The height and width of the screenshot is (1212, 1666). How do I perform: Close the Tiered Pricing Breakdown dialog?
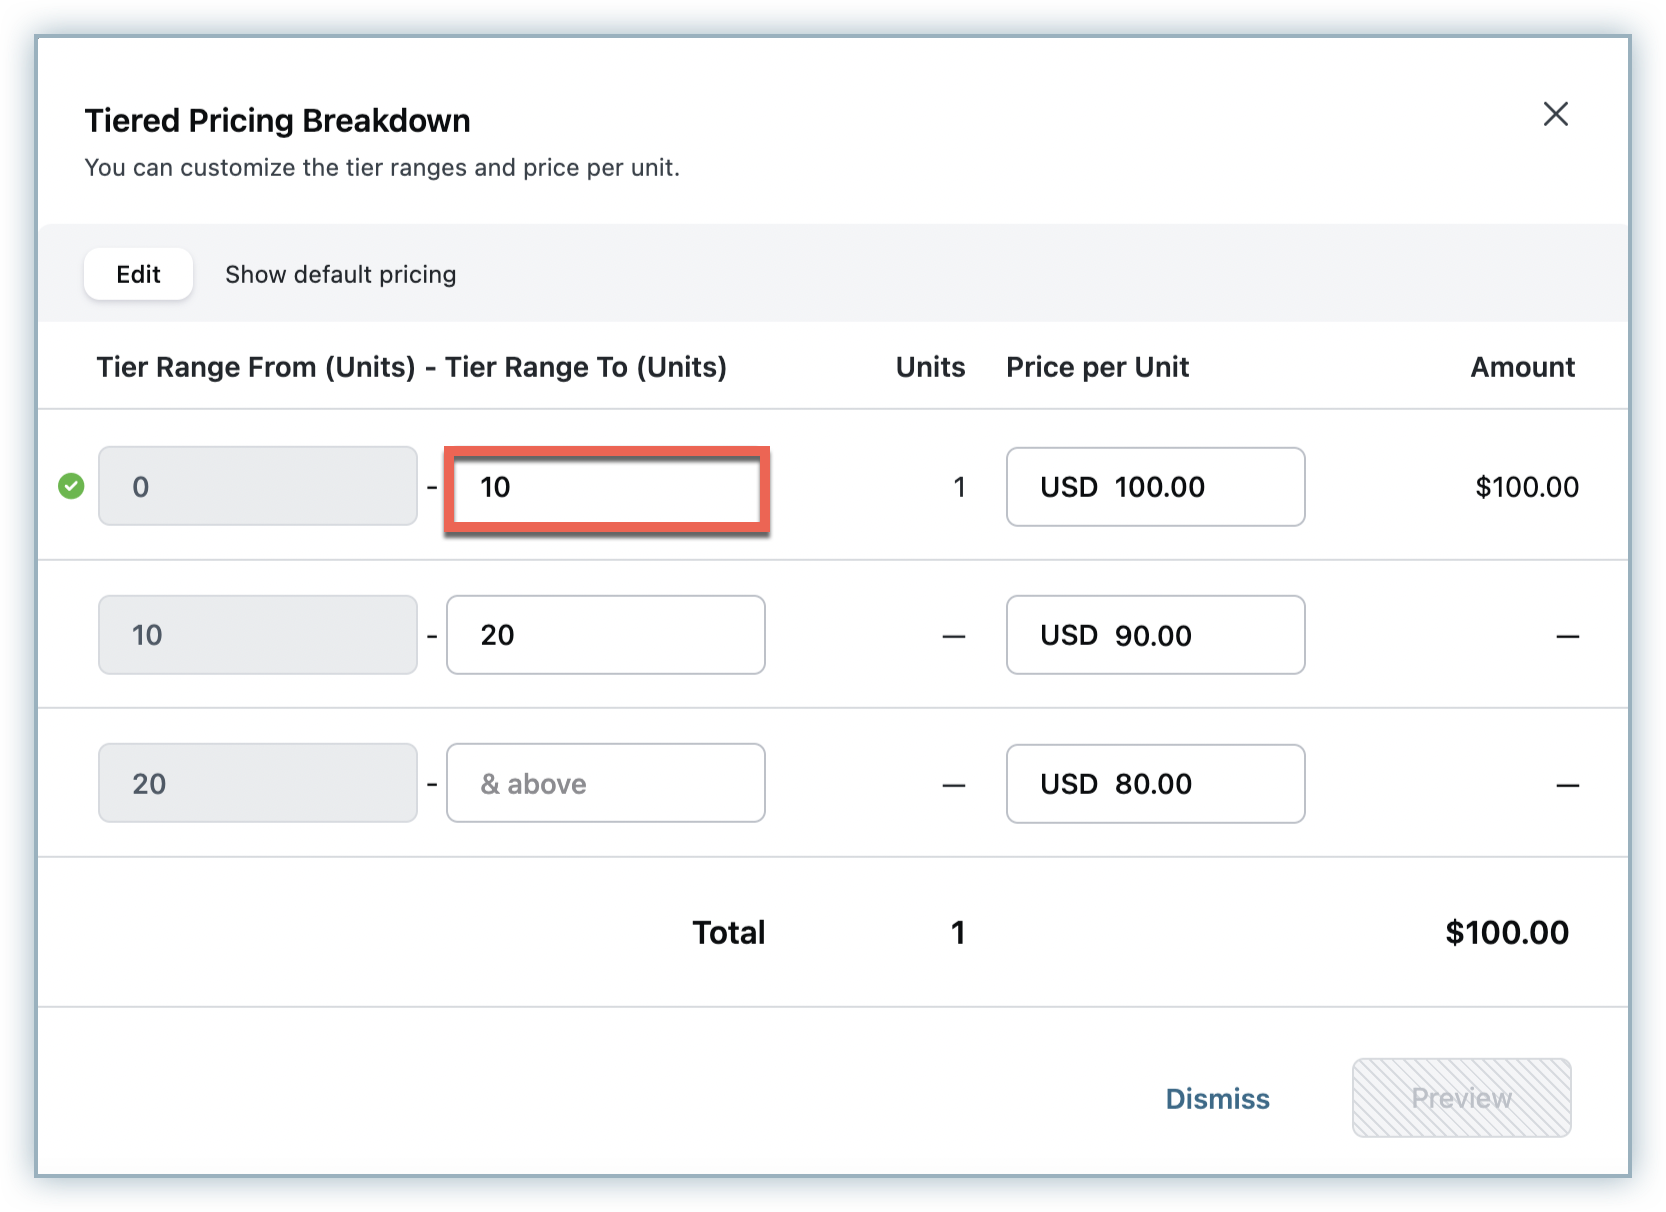1555,114
